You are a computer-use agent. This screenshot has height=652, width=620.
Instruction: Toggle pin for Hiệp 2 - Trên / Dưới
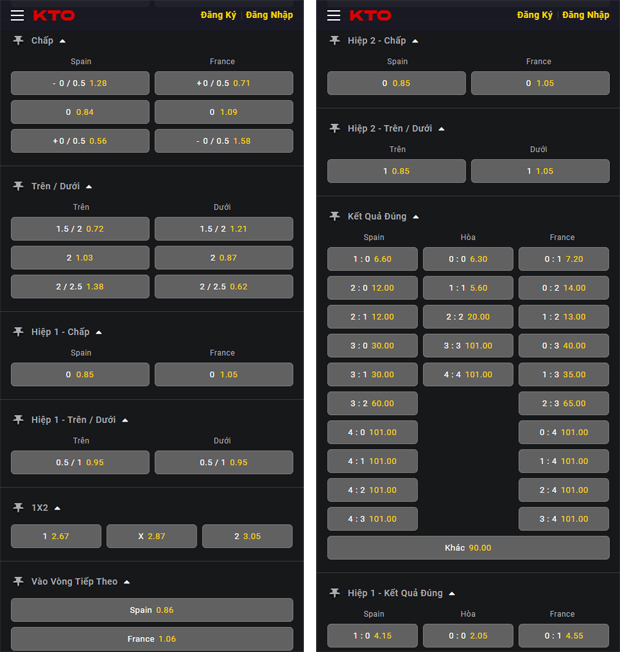pyautogui.click(x=335, y=128)
